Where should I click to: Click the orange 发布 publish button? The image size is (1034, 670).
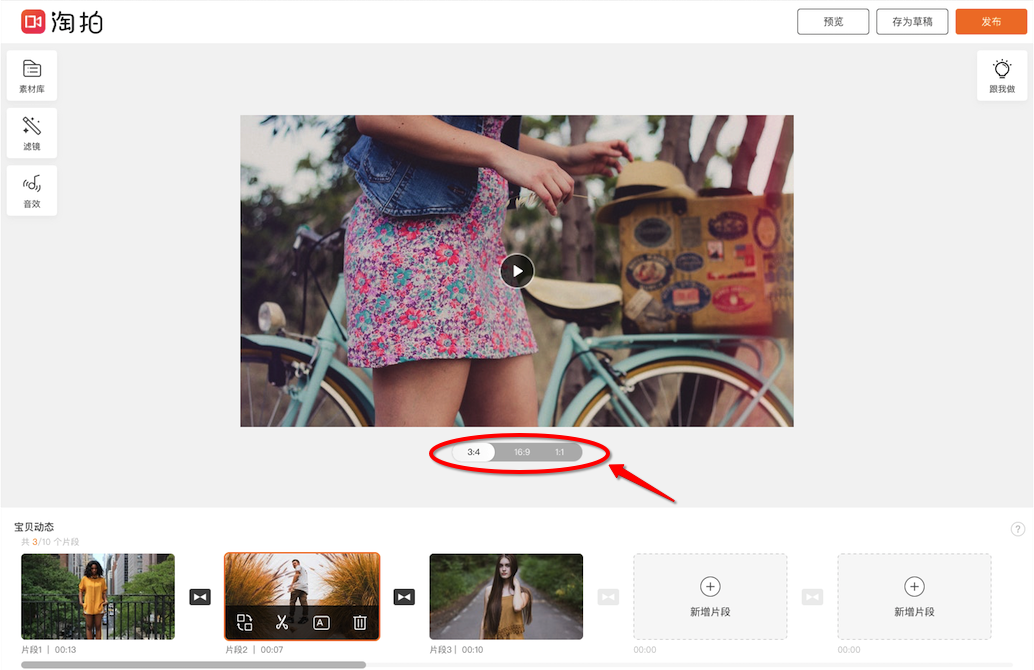pos(990,22)
